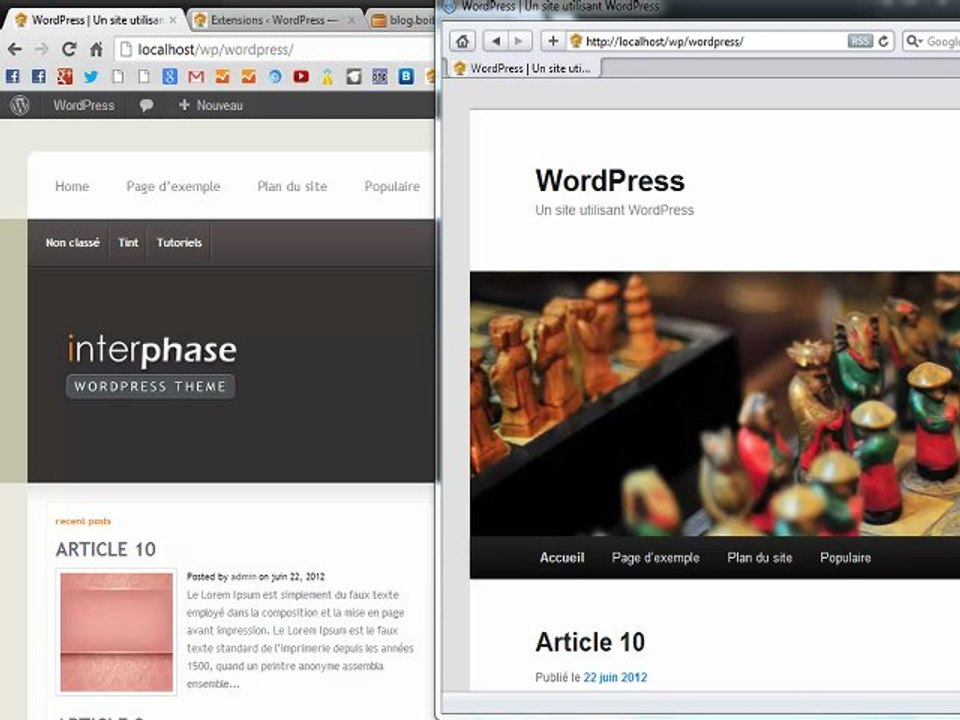Click the recent posts label

83,522
